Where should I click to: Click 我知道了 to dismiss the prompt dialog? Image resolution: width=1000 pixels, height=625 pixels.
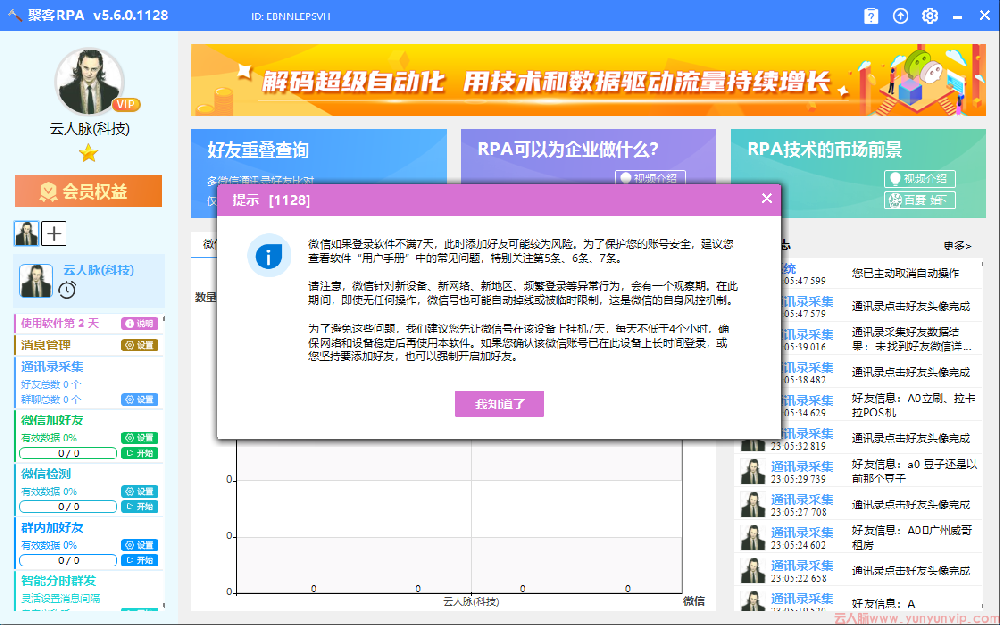[x=499, y=403]
